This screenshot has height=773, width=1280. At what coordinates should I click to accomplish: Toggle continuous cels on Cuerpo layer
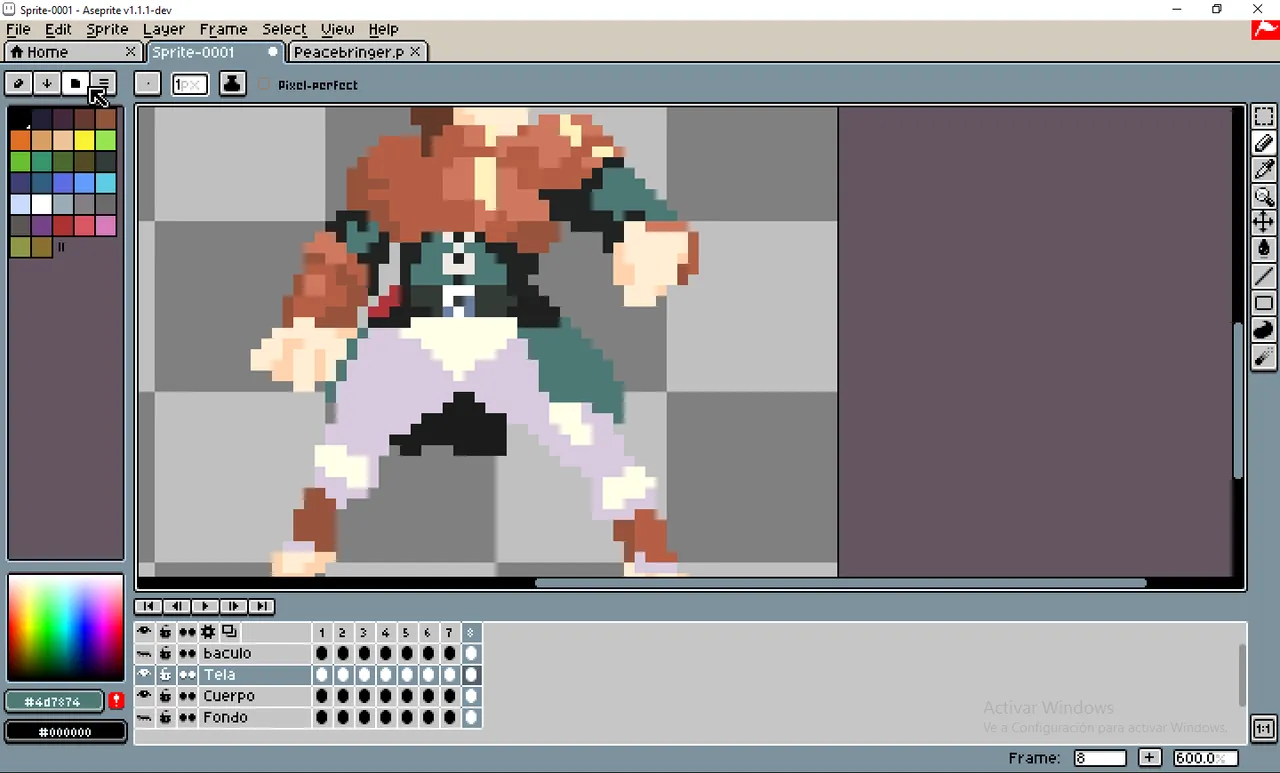[187, 696]
